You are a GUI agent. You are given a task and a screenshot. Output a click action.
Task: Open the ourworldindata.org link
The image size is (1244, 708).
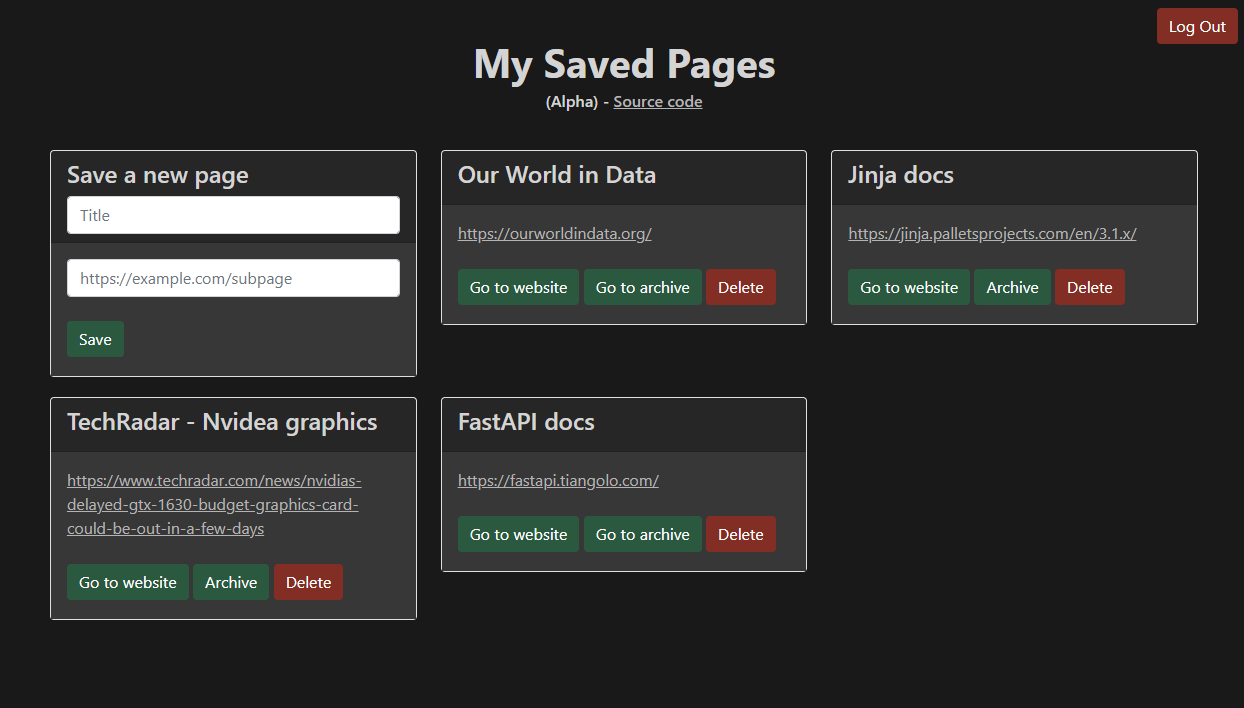point(555,234)
